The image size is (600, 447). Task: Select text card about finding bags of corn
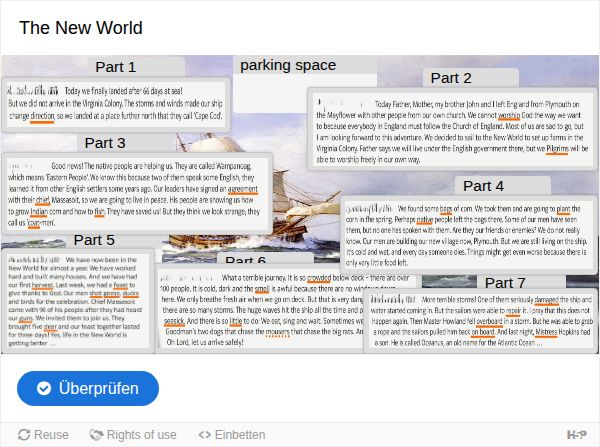point(469,235)
